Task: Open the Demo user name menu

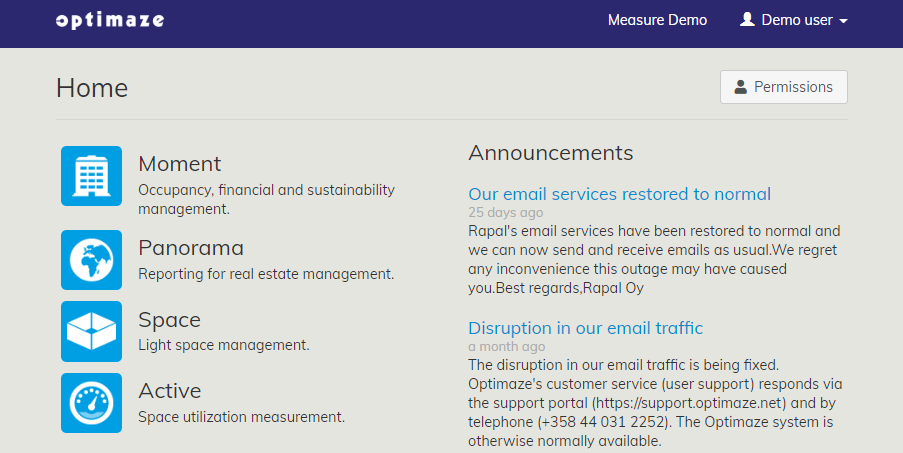Action: 797,20
